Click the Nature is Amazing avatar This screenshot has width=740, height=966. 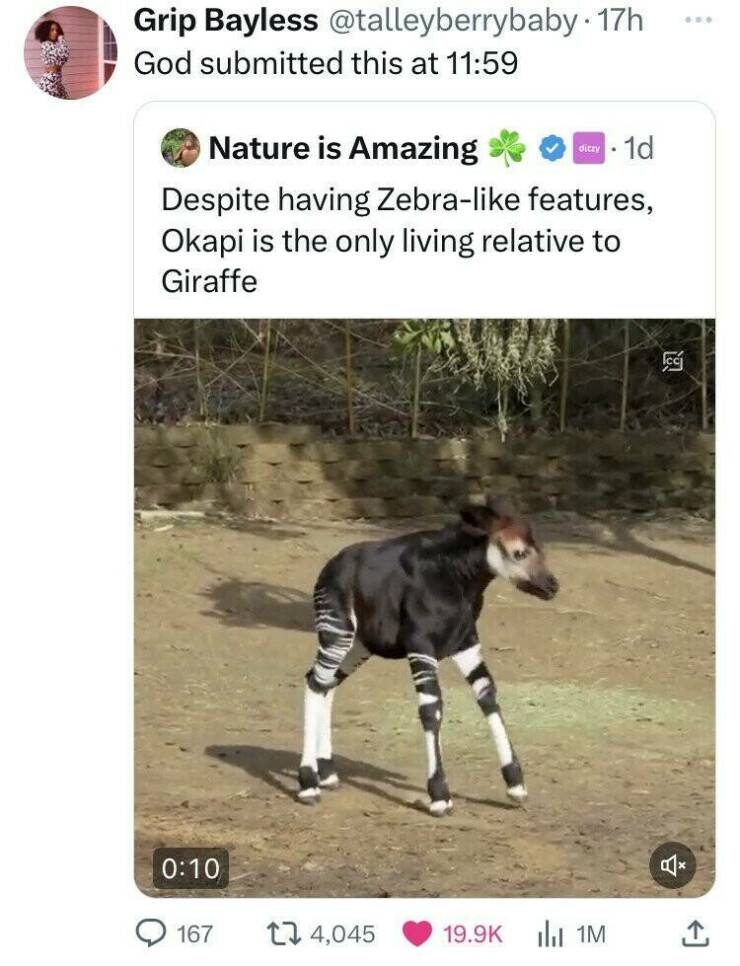pyautogui.click(x=180, y=148)
